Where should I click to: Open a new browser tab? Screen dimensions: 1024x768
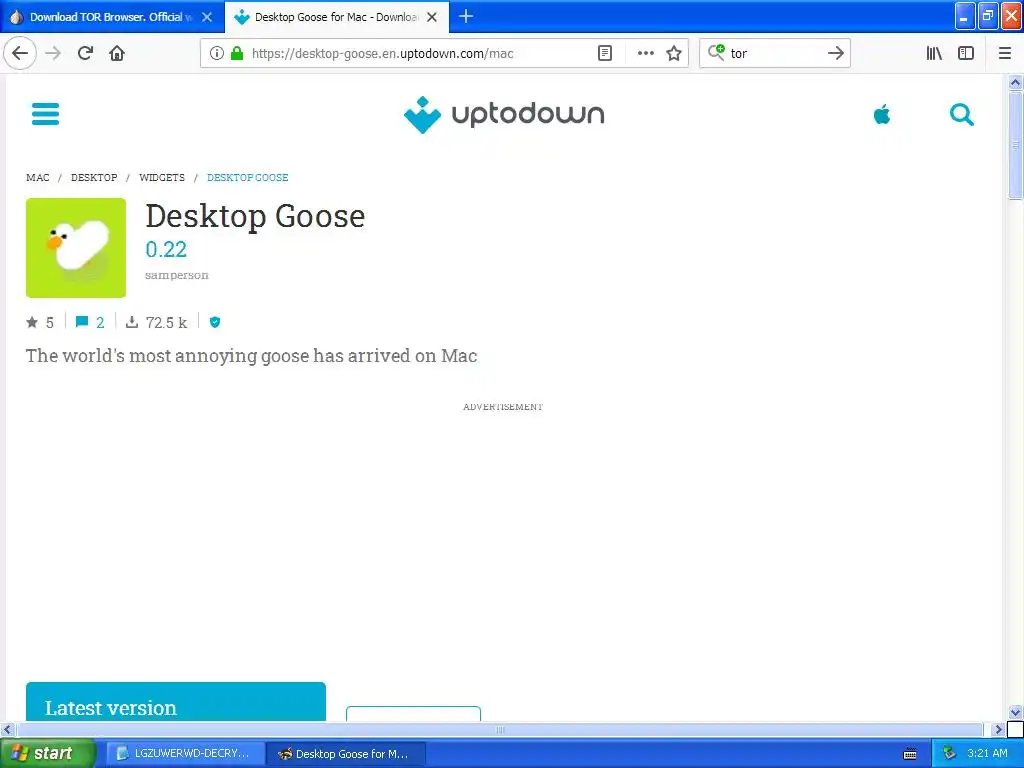coord(466,16)
